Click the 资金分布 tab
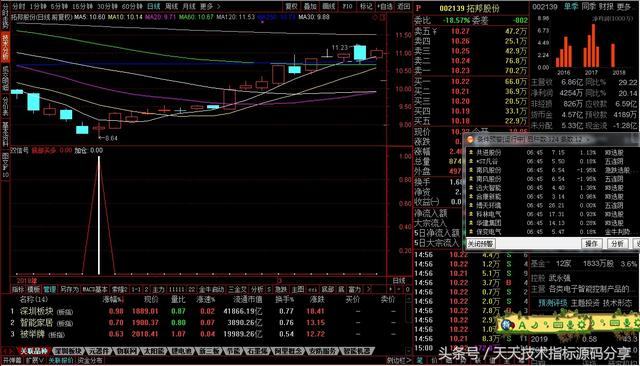 point(90,361)
